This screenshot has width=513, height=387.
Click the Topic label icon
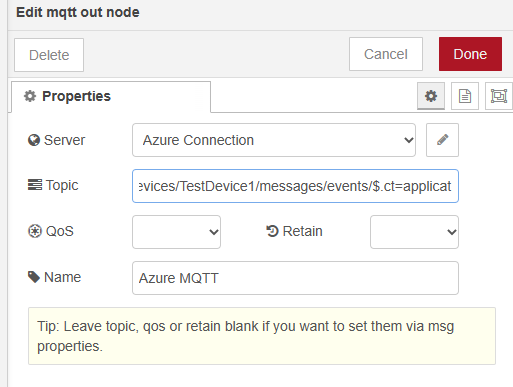coord(35,185)
